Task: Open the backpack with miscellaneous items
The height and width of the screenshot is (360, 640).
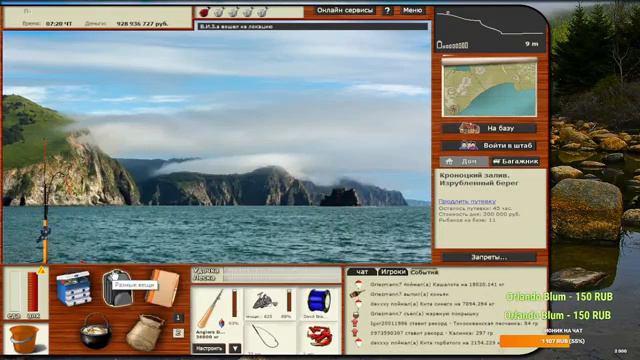Action: (118, 288)
